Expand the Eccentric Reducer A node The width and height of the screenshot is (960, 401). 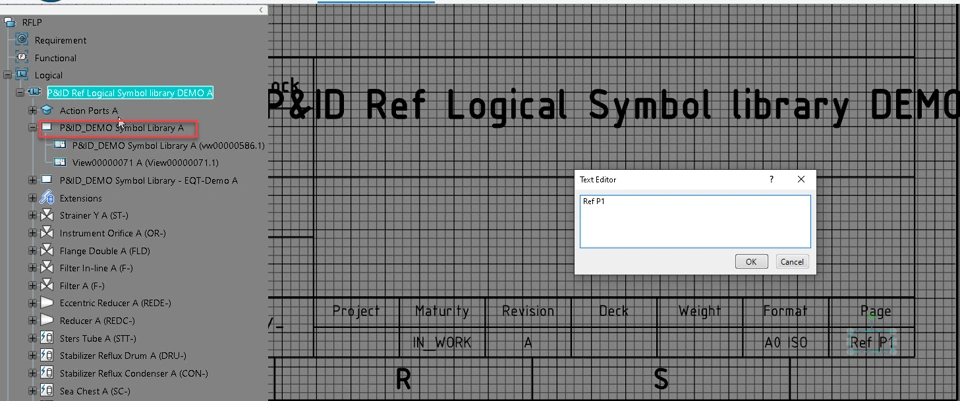click(x=32, y=302)
